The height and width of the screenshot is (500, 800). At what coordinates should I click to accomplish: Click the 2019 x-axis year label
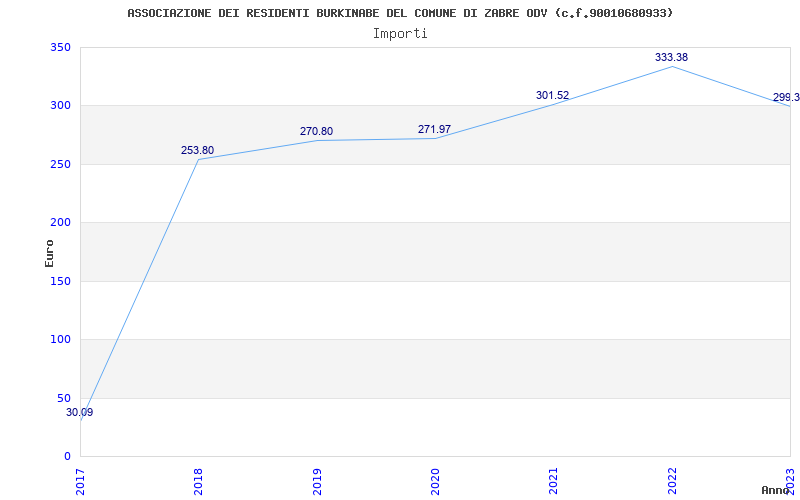[317, 482]
